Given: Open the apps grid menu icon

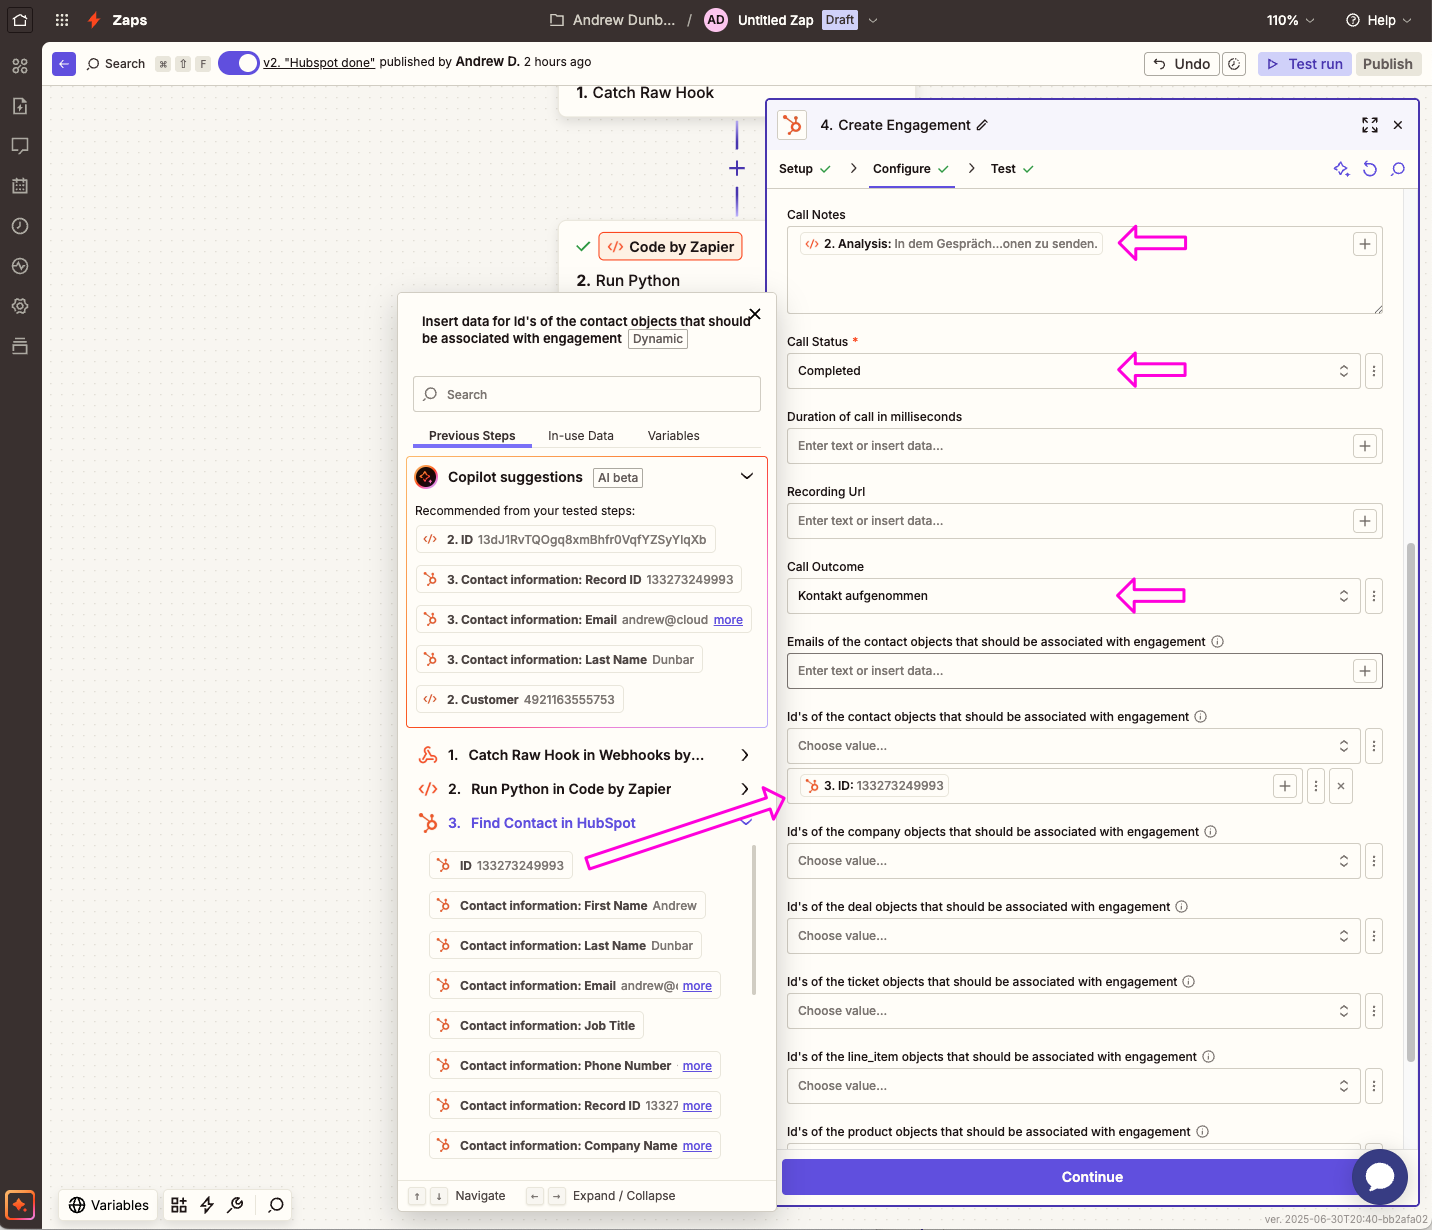Looking at the screenshot, I should point(62,20).
